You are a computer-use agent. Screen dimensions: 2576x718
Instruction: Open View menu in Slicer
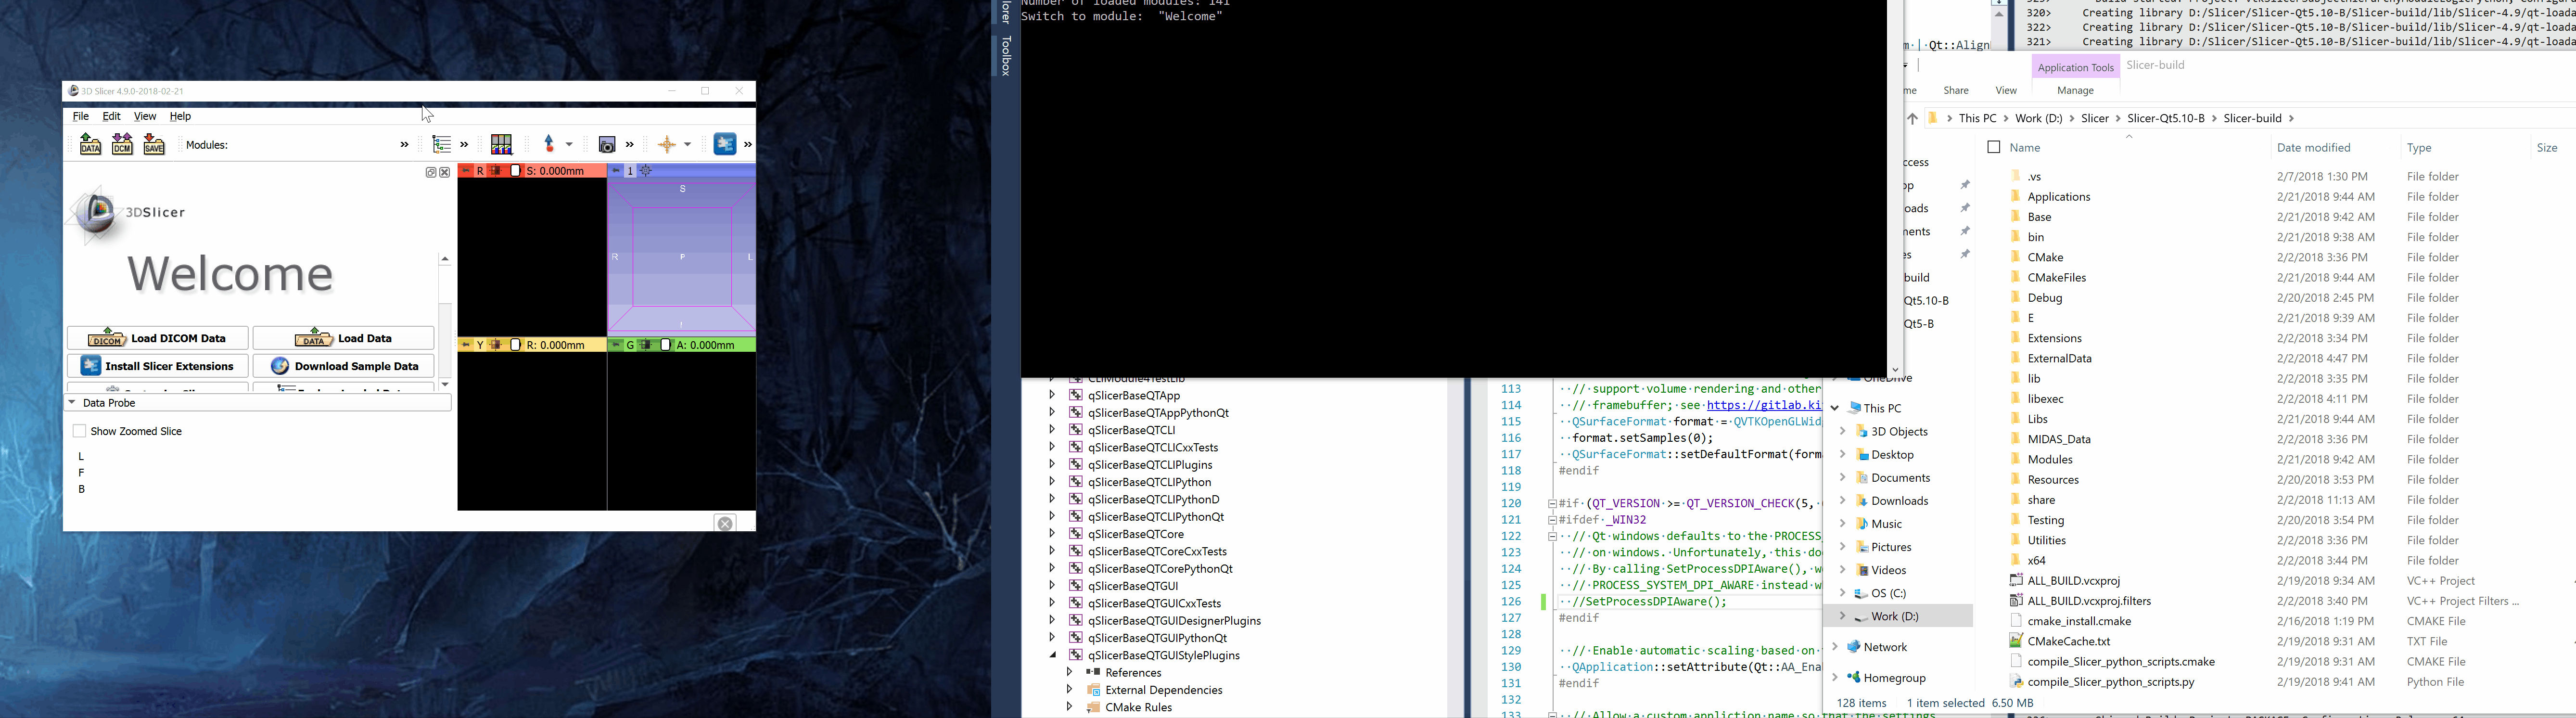click(x=145, y=117)
